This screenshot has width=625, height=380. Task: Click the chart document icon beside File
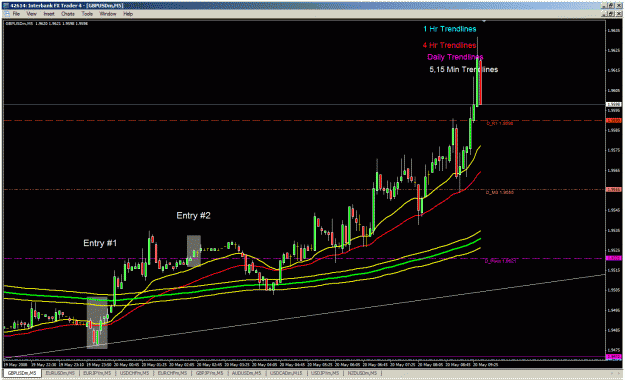click(x=6, y=14)
